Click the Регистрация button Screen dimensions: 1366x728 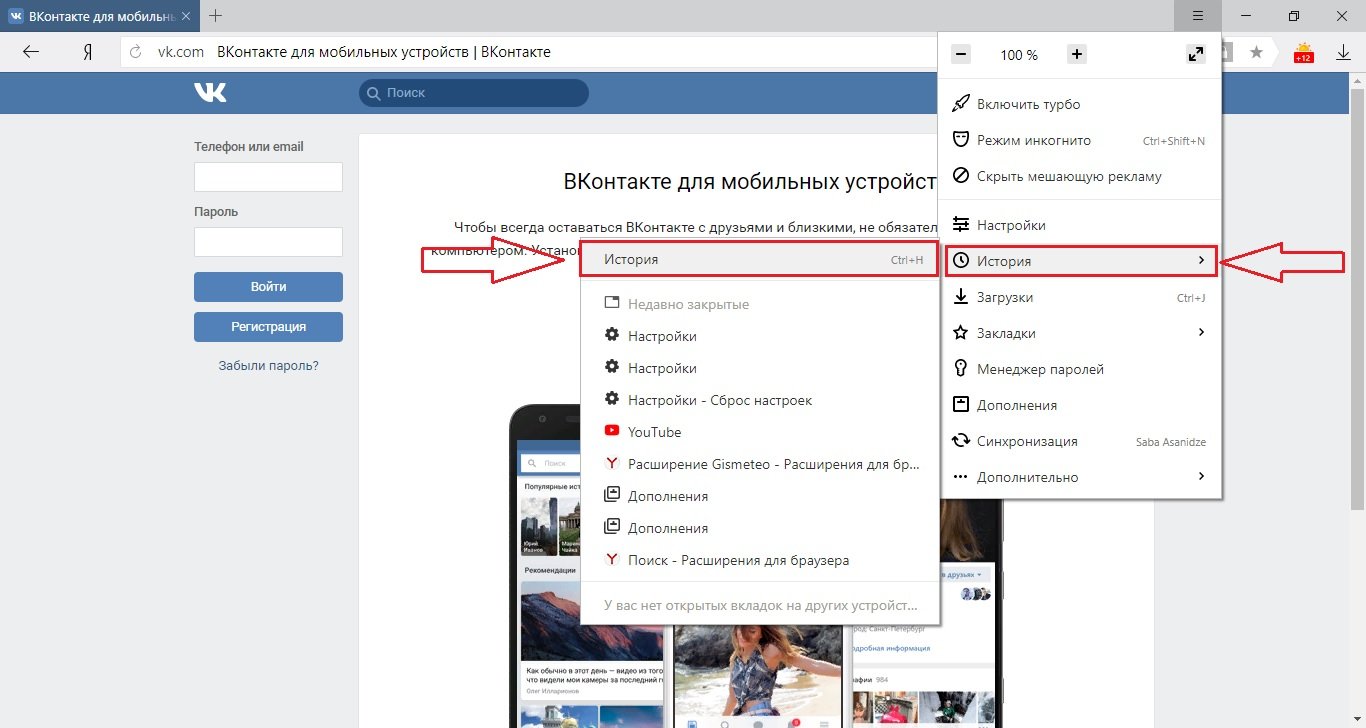tap(268, 327)
